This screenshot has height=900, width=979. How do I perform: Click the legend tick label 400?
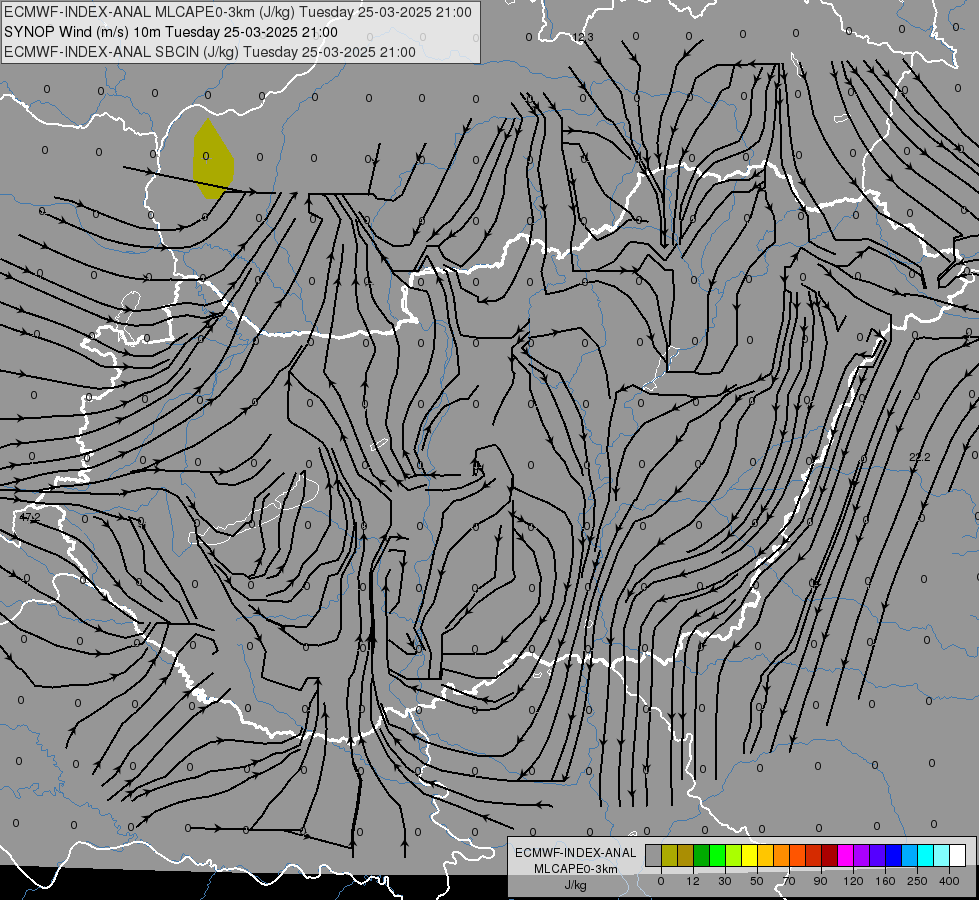pos(949,881)
